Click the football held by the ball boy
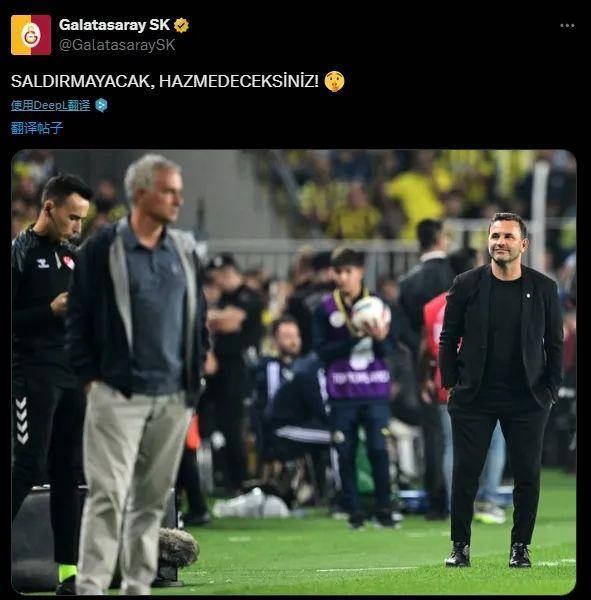This screenshot has height=600, width=591. (x=370, y=313)
